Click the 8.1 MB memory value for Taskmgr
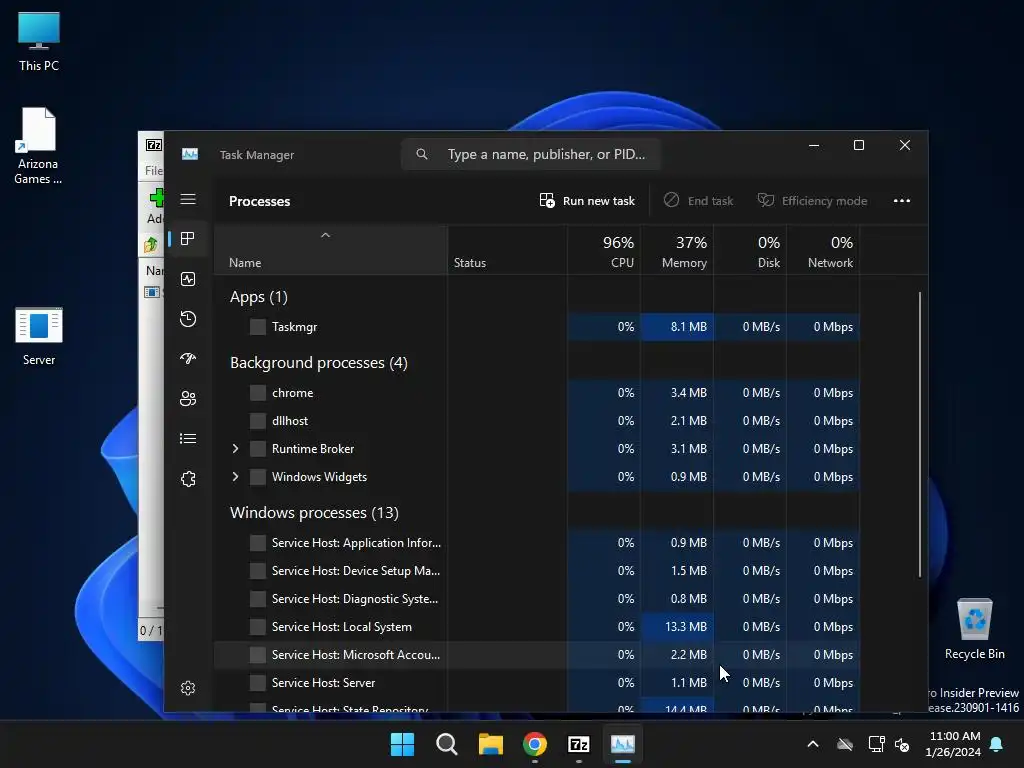 coord(677,327)
